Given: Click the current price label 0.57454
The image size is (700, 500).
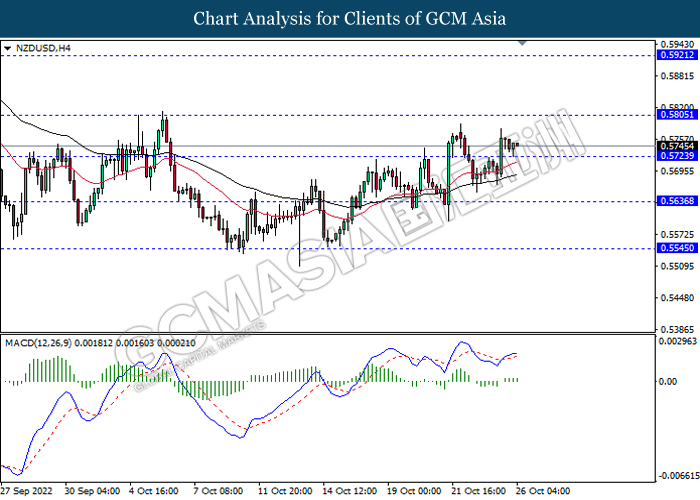Looking at the screenshot, I should (x=677, y=146).
